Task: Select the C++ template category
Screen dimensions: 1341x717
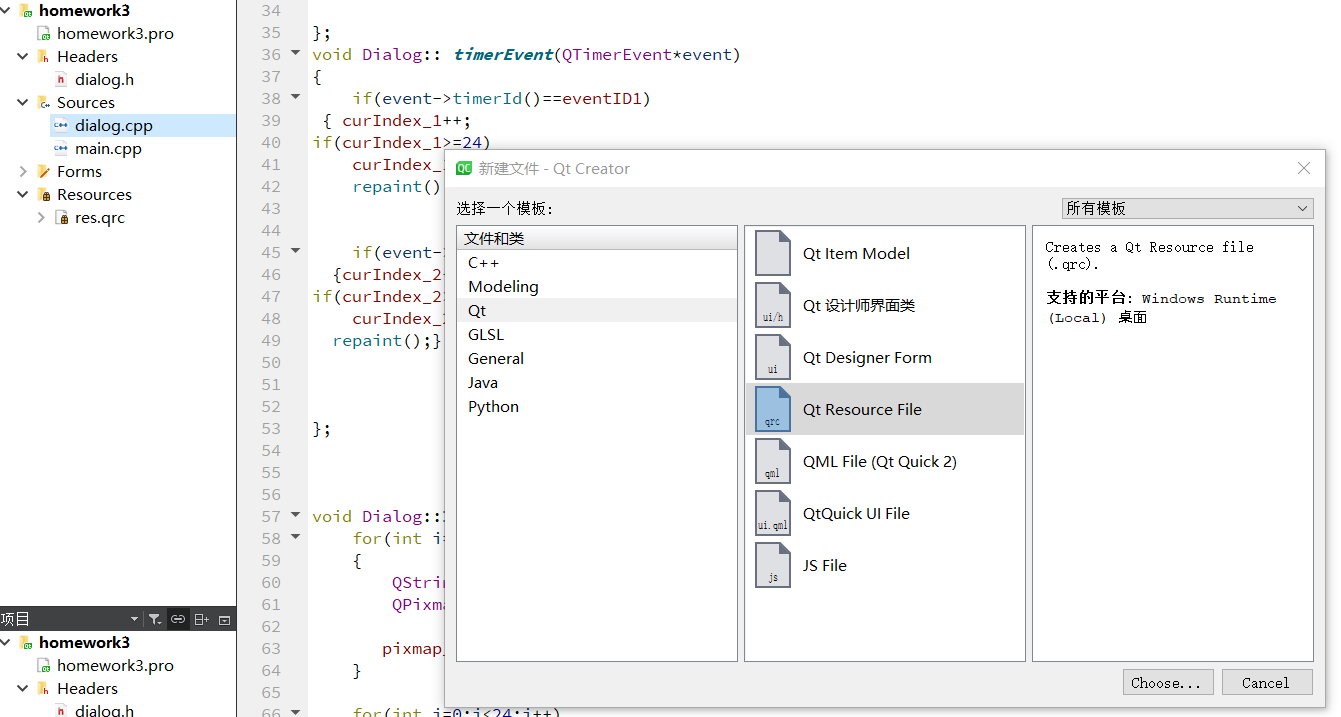Action: [x=597, y=262]
